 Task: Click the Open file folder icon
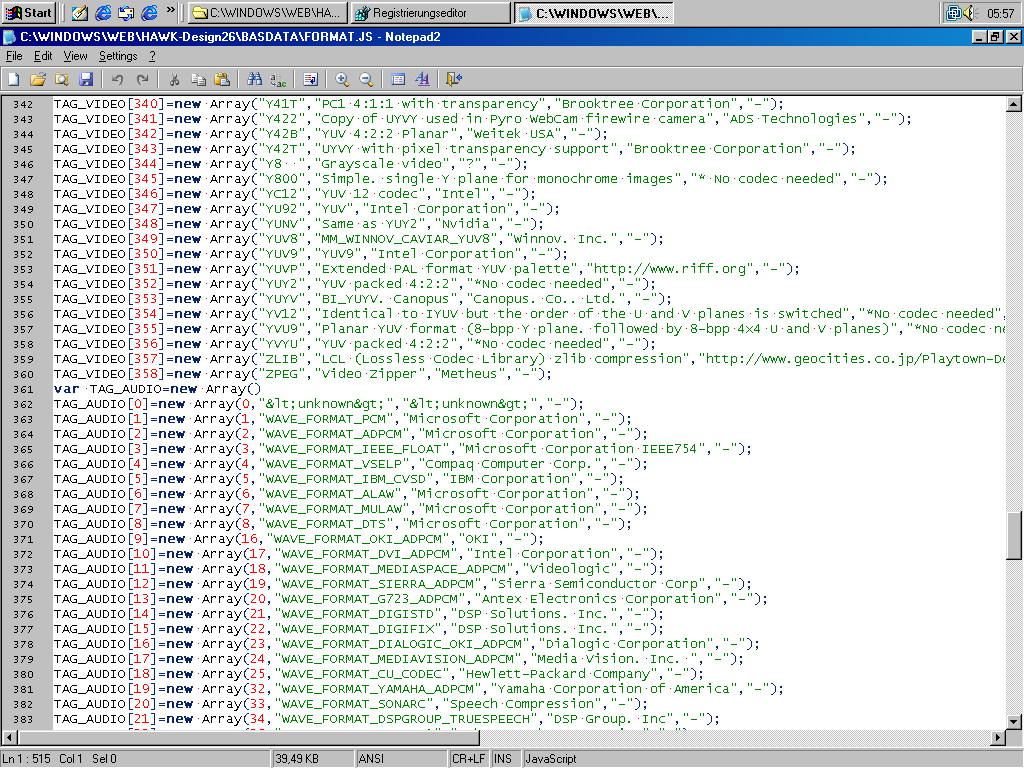[38, 79]
